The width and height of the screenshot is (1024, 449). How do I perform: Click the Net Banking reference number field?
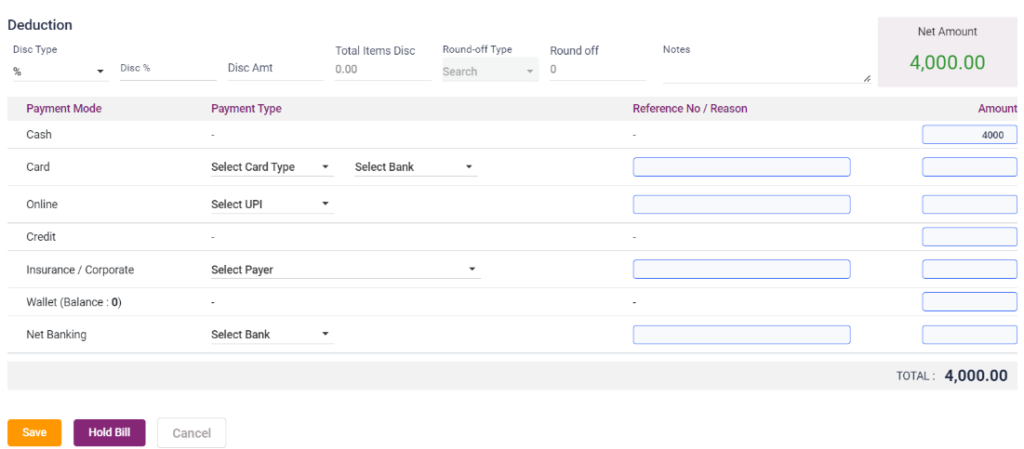pos(741,334)
